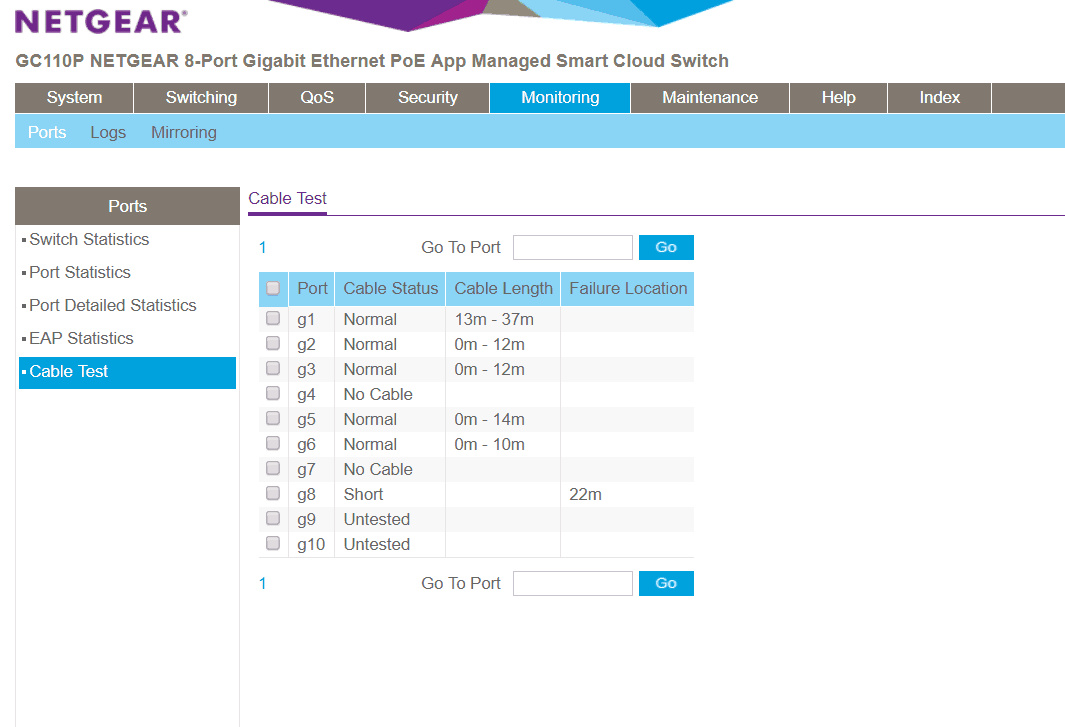Click the bottom Go To Port field
This screenshot has height=727, width=1065.
point(572,584)
